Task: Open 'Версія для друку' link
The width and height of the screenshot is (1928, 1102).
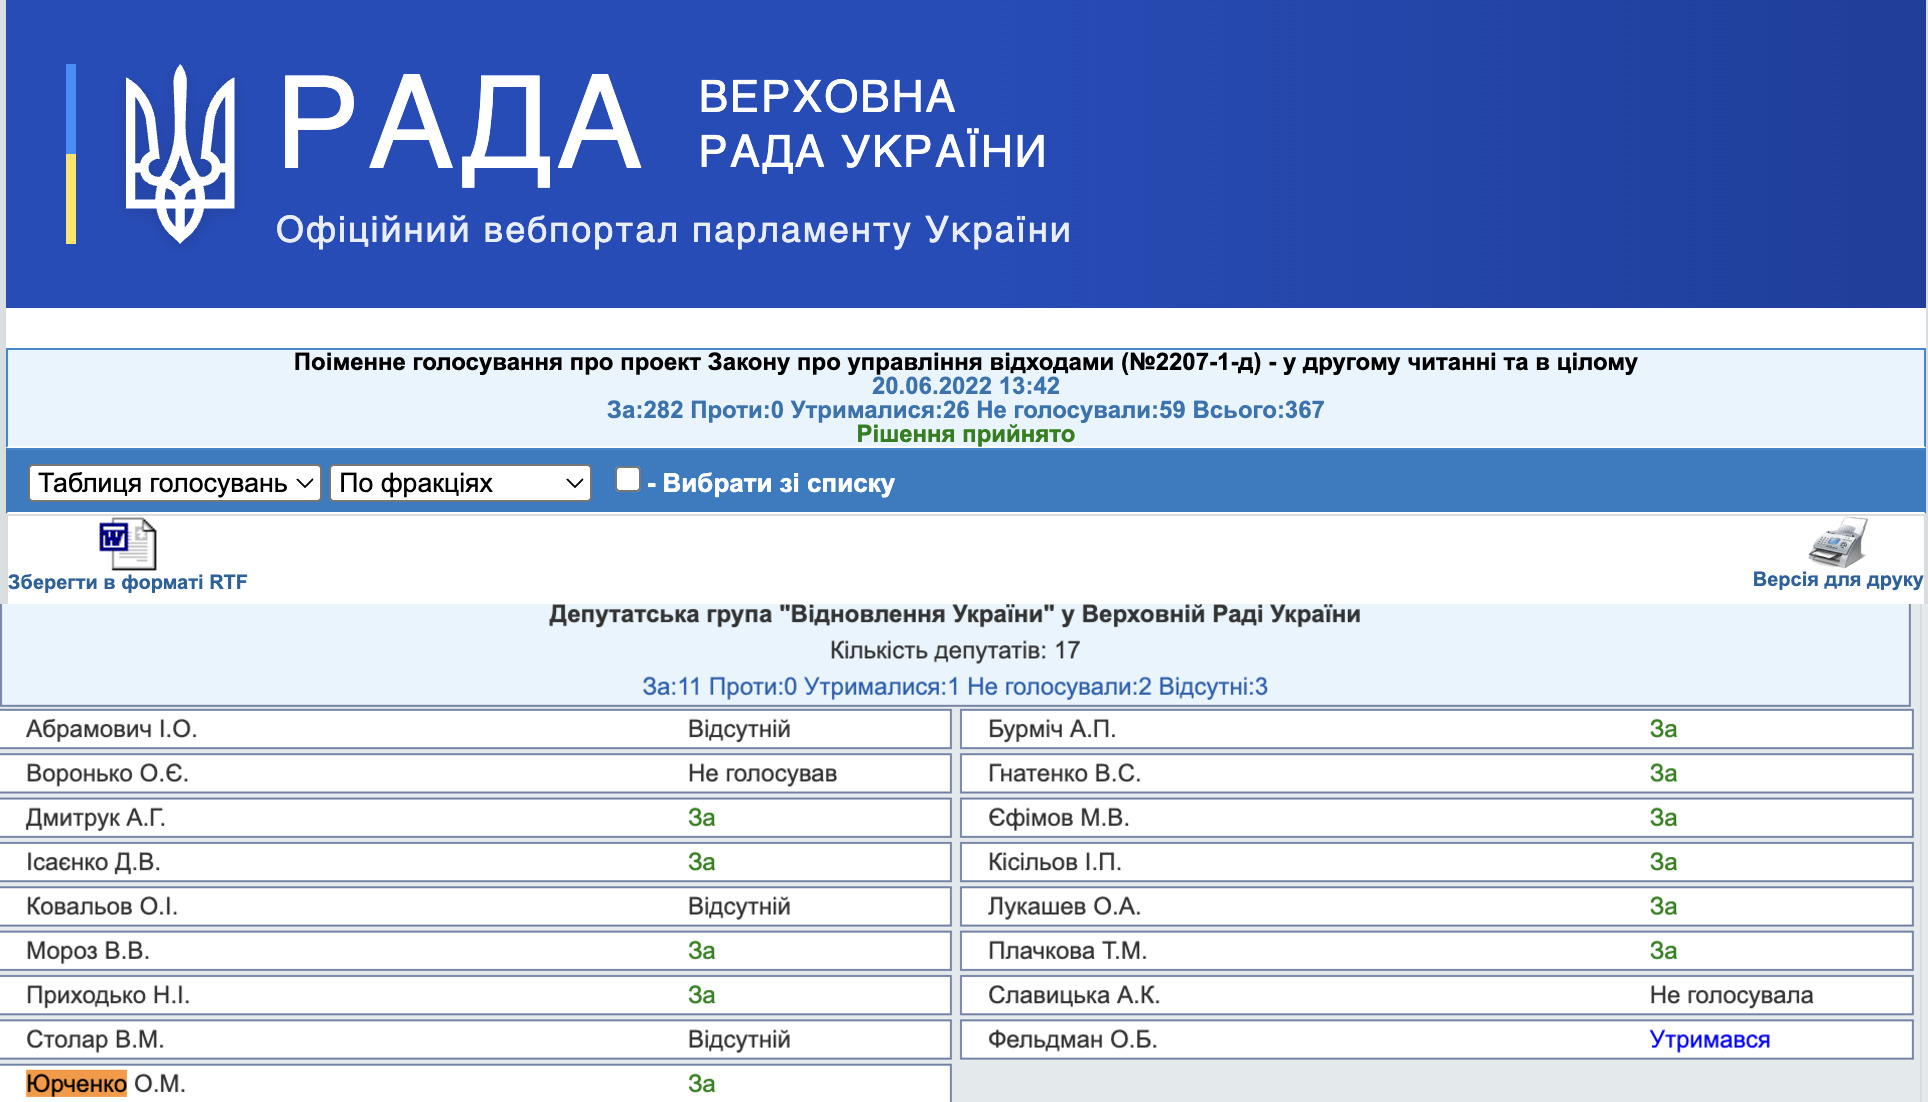Action: point(1838,579)
